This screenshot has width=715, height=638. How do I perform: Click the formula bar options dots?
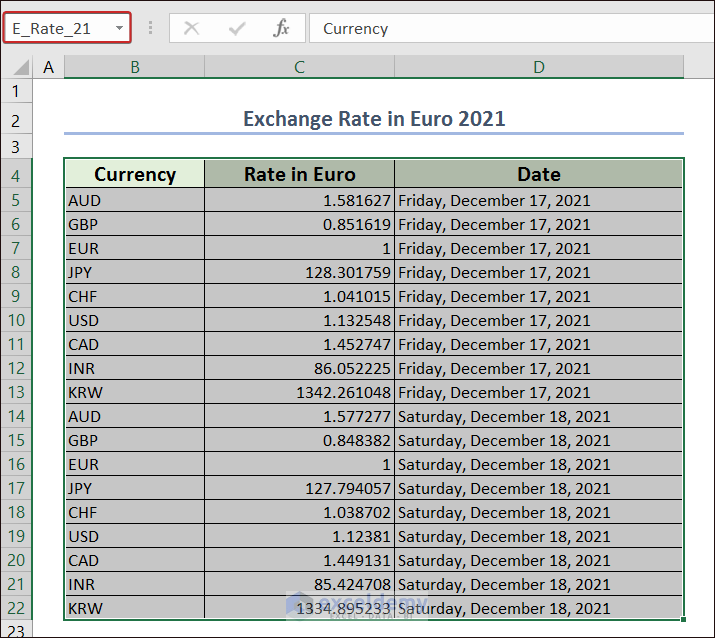[151, 28]
